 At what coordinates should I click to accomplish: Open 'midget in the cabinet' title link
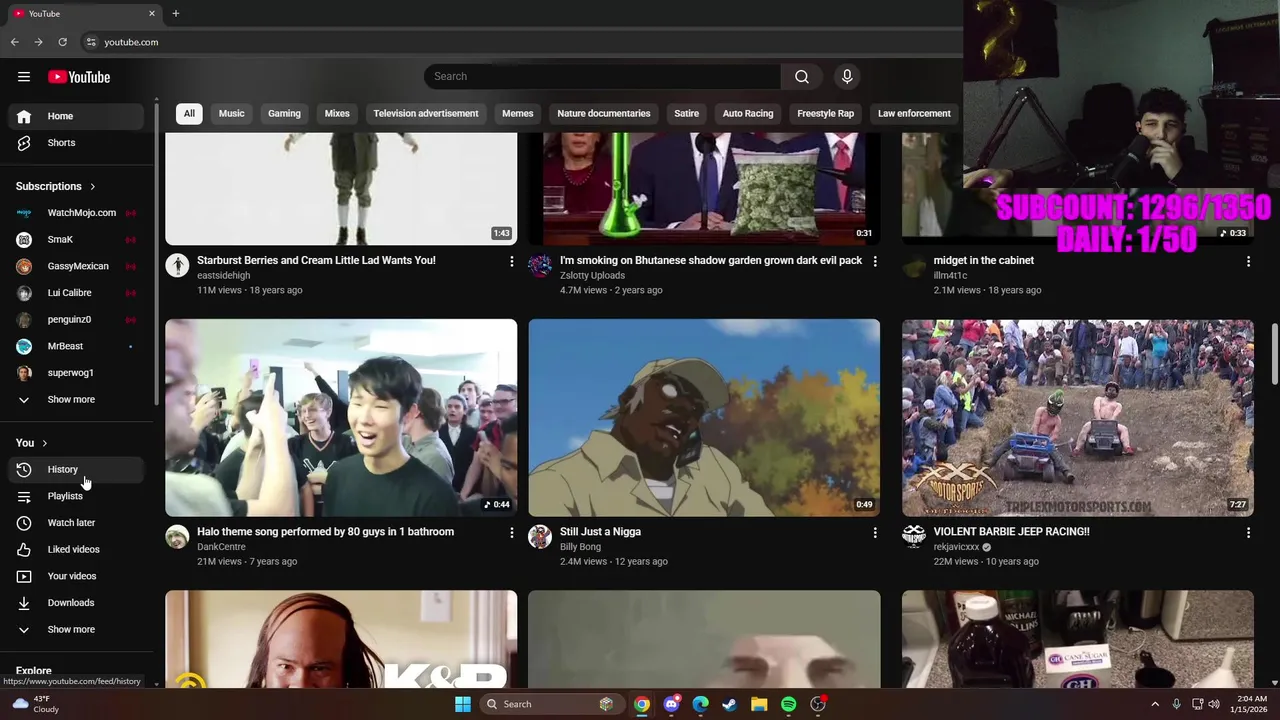tap(984, 260)
